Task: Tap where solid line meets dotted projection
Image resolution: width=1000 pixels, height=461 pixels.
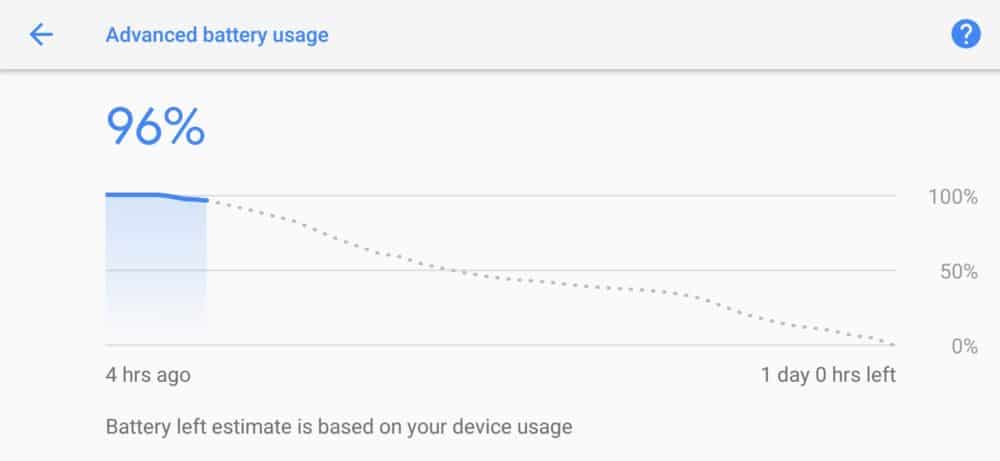Action: tap(207, 200)
